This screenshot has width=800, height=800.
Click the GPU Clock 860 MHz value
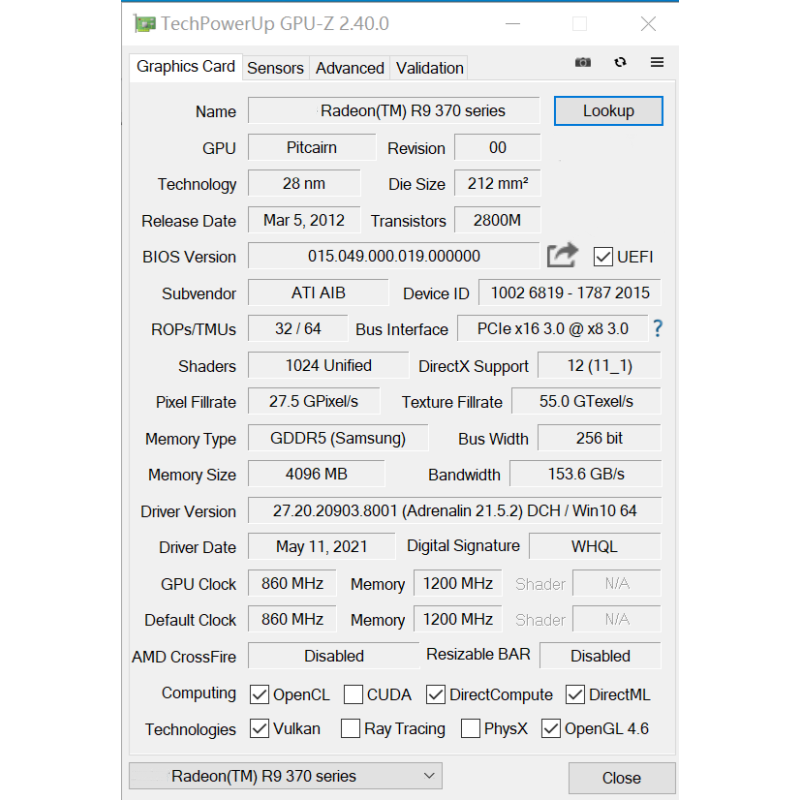292,582
